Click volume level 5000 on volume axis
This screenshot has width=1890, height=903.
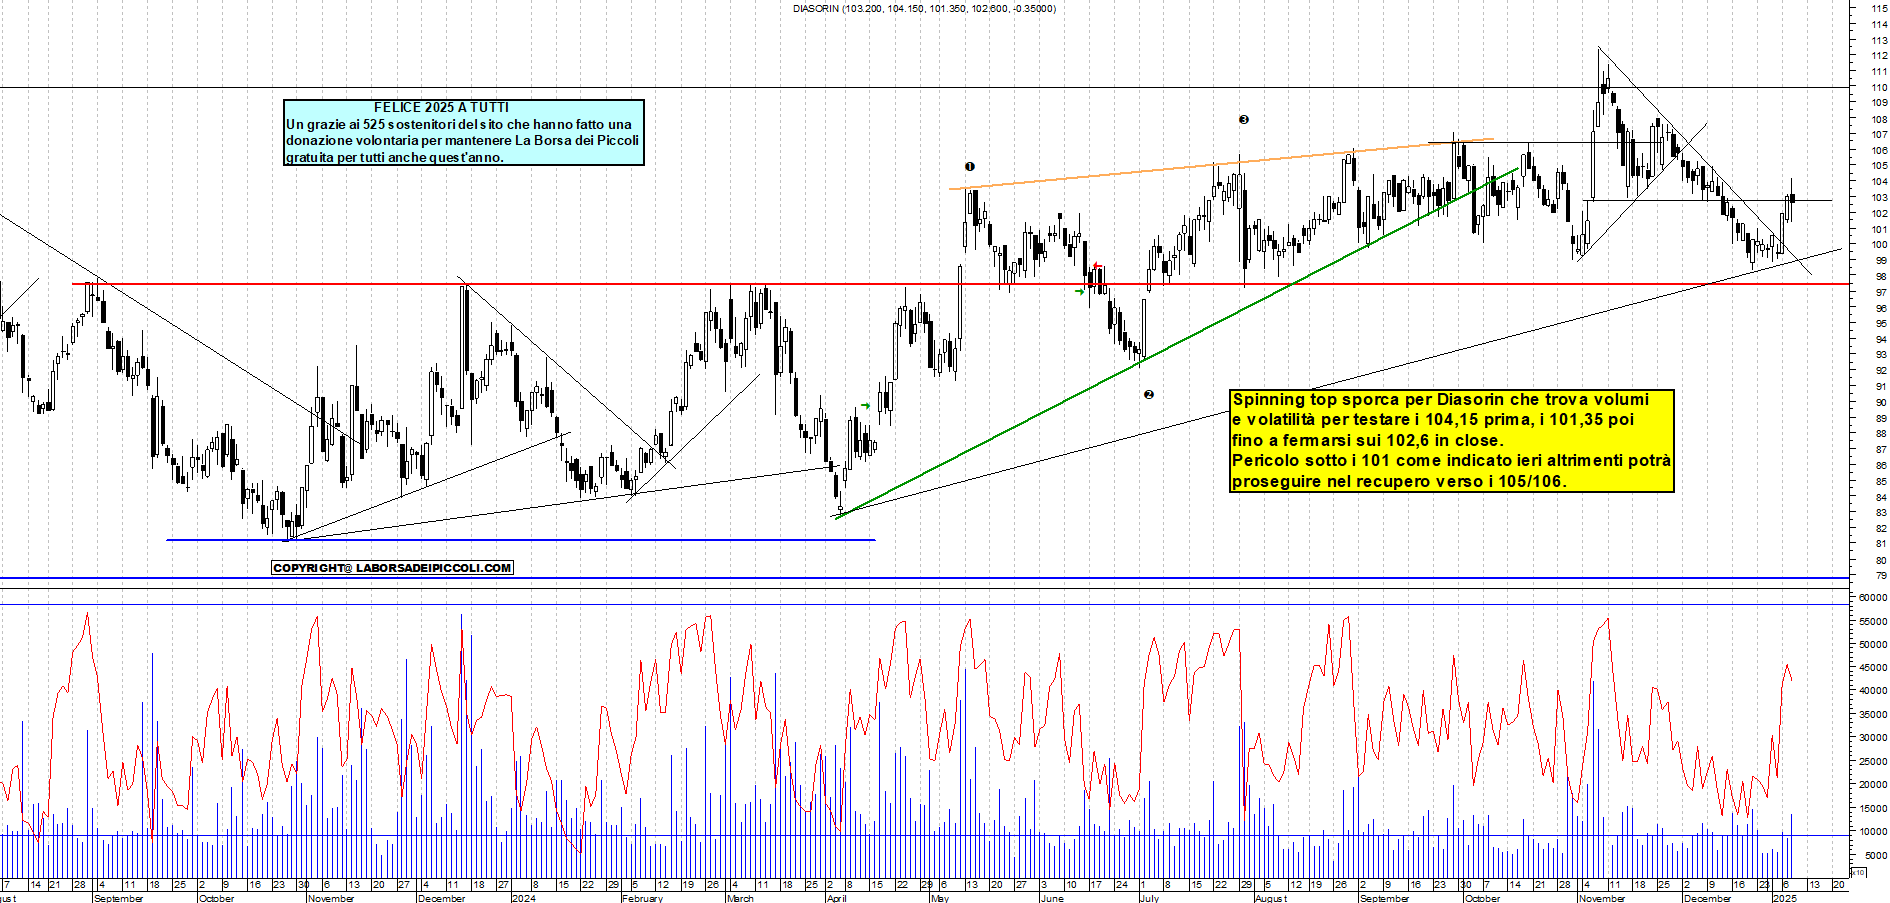(1876, 855)
